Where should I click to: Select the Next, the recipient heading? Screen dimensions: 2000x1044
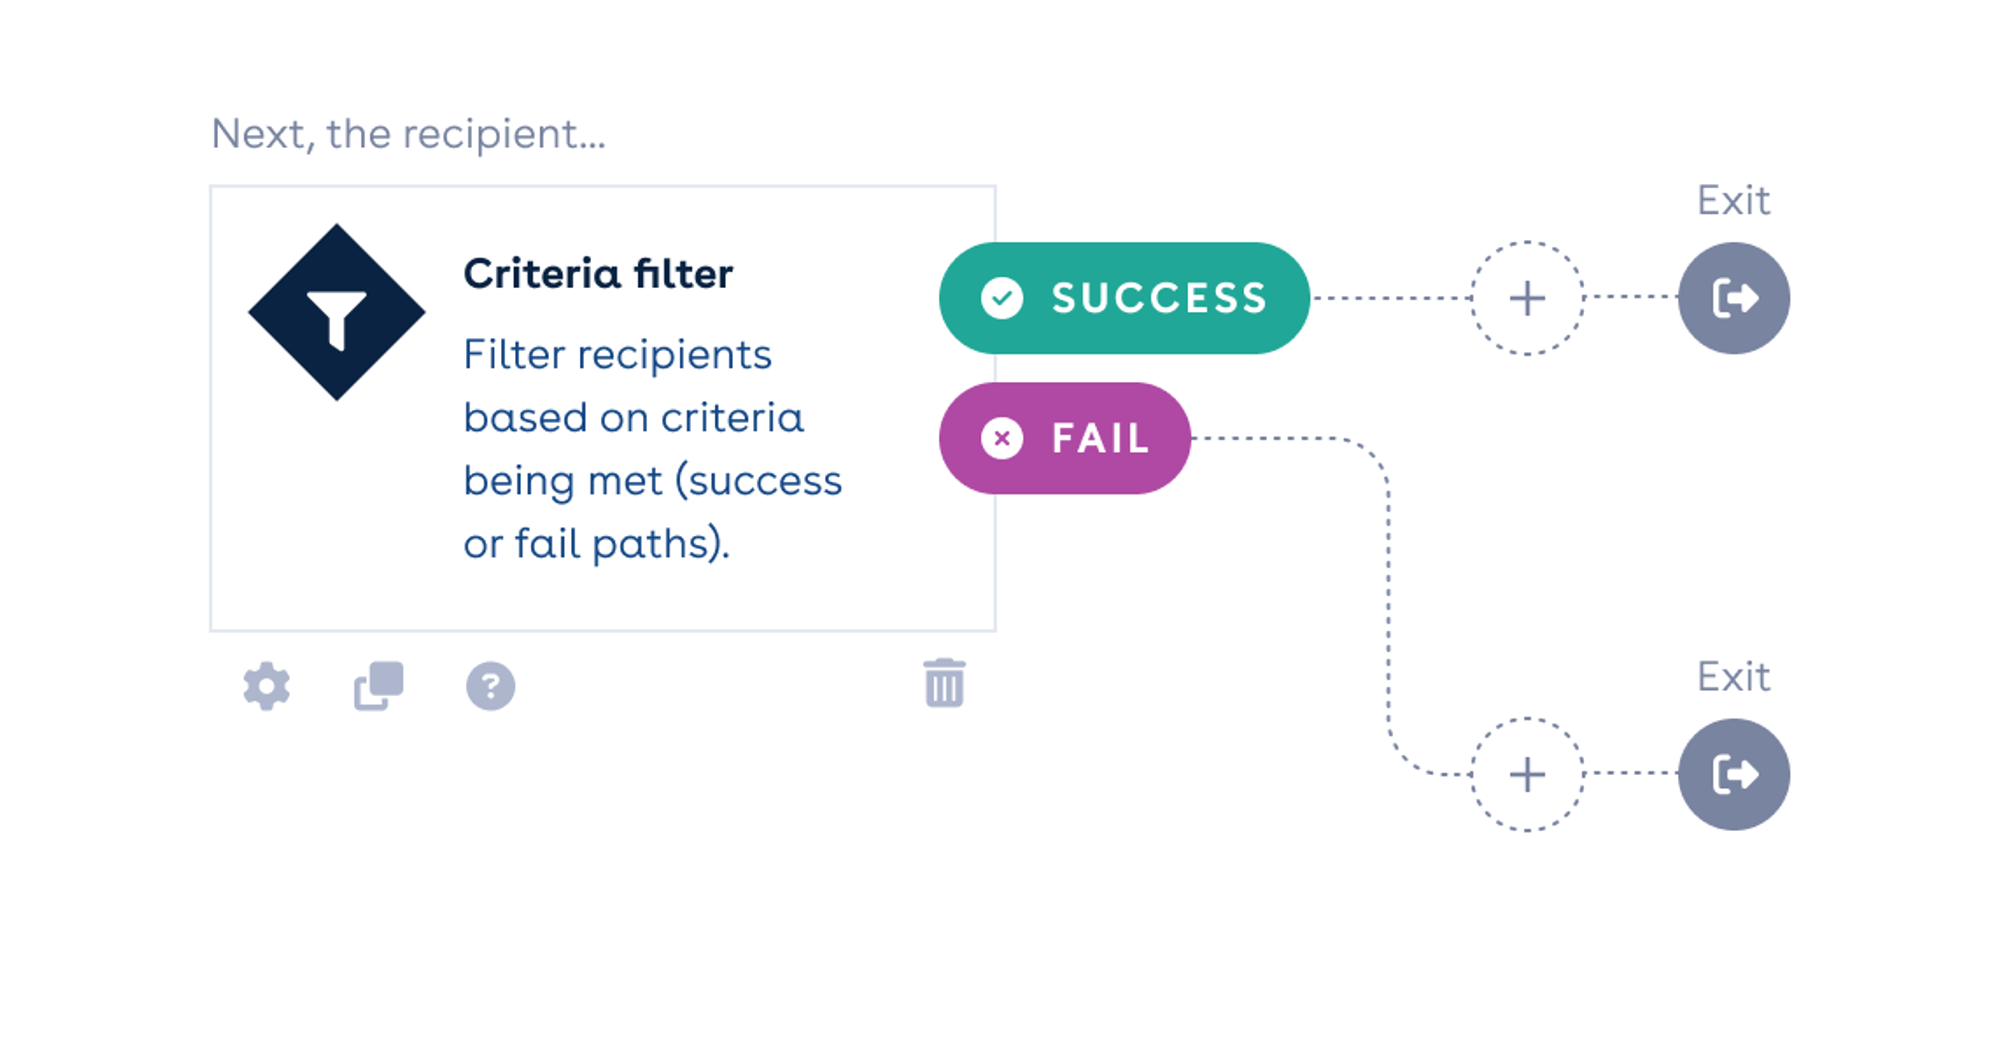pyautogui.click(x=408, y=133)
